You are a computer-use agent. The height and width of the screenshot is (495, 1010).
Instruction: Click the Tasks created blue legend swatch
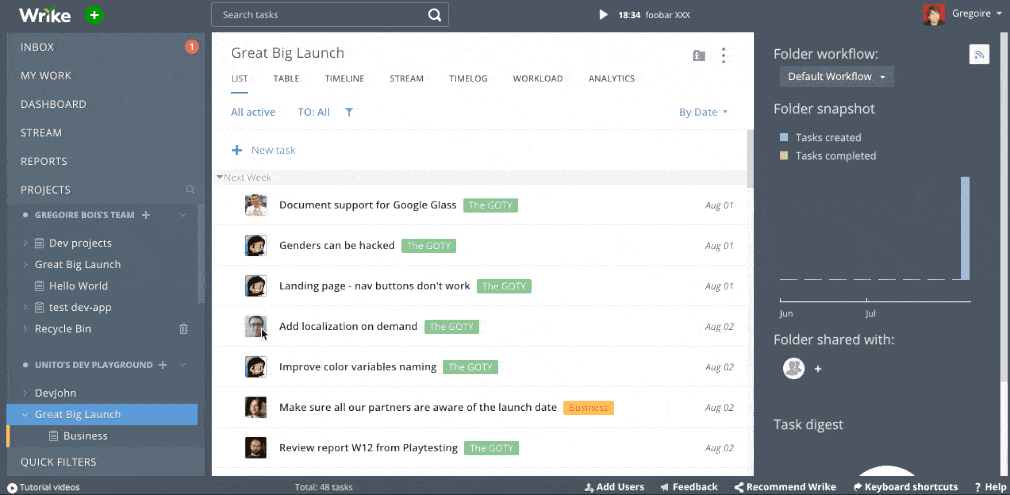pyautogui.click(x=784, y=137)
